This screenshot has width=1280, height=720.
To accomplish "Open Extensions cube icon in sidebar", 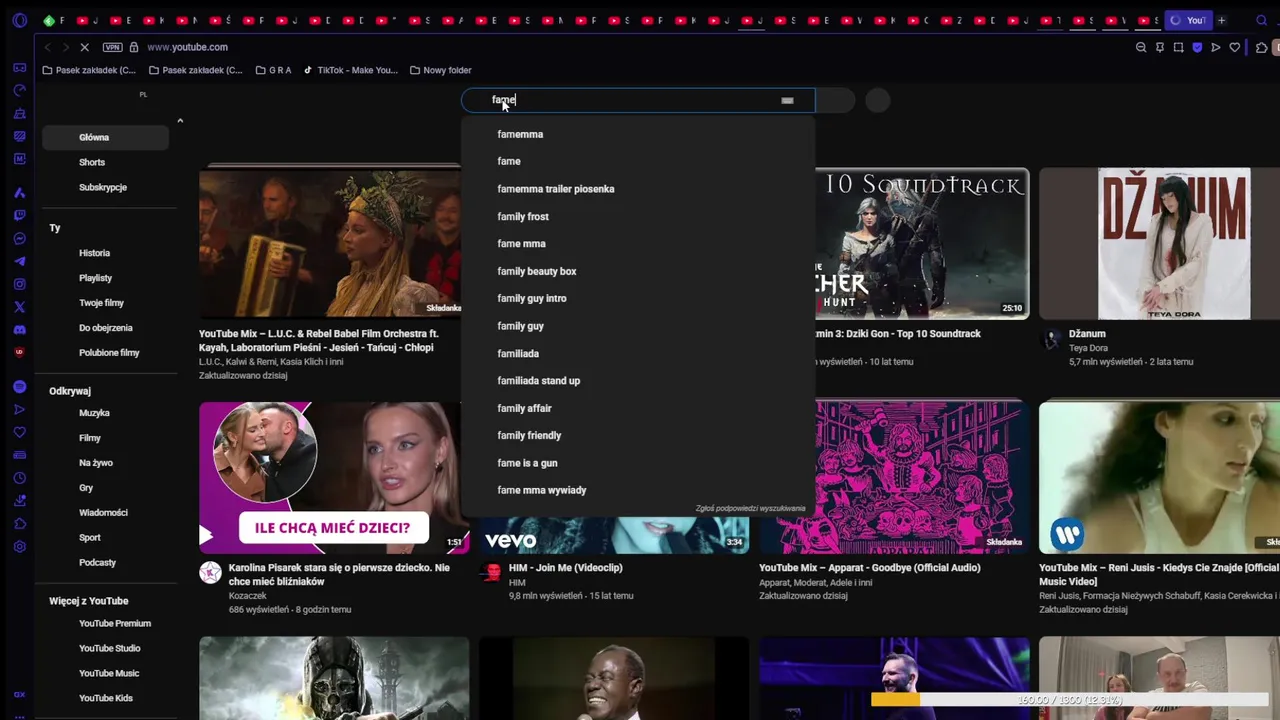I will point(20,524).
